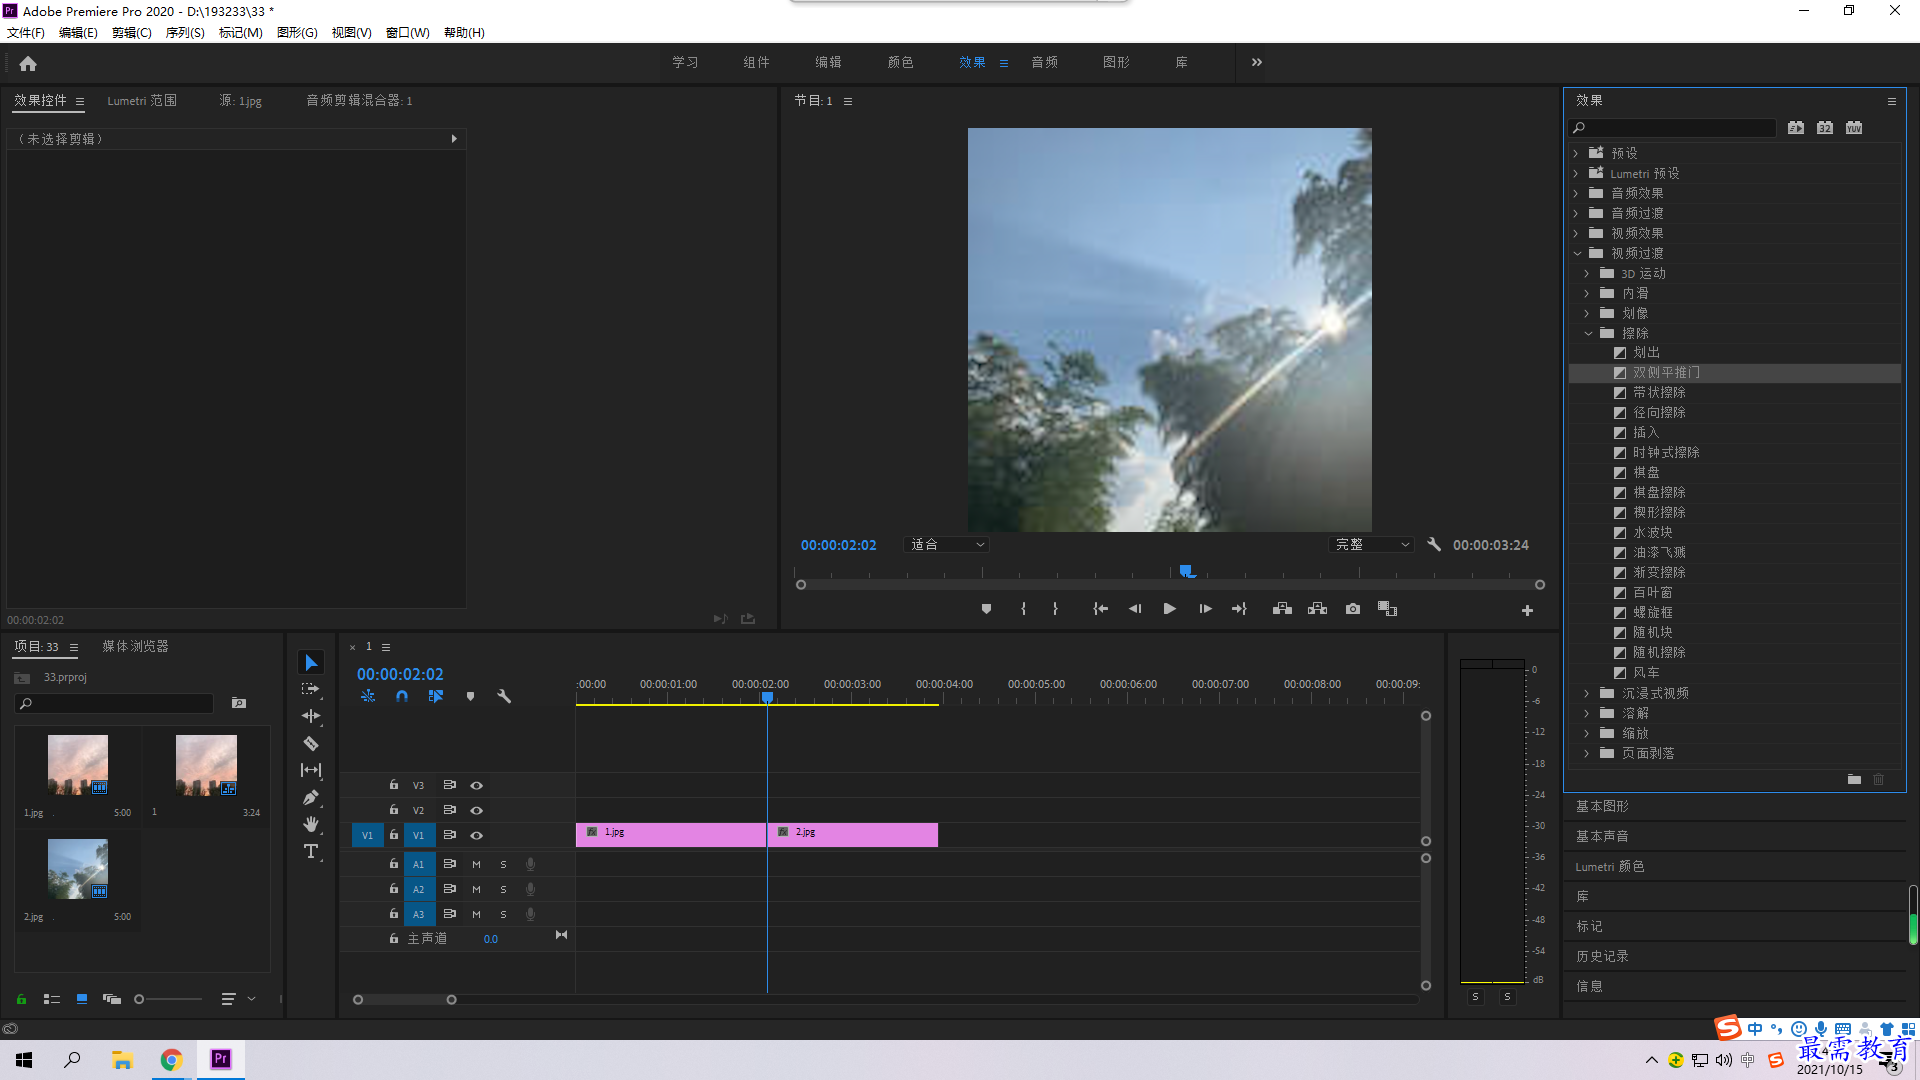The width and height of the screenshot is (1920, 1080).
Task: Open the 媒体浏览器 tab
Action: tap(135, 647)
